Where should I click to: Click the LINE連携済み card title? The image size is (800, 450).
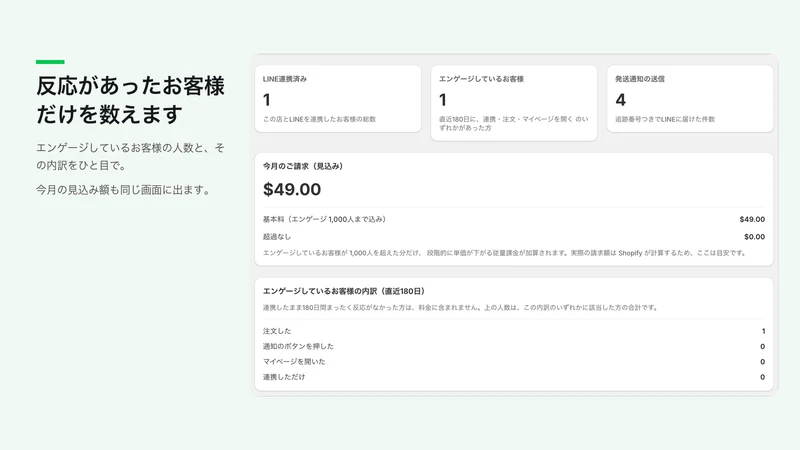(285, 79)
